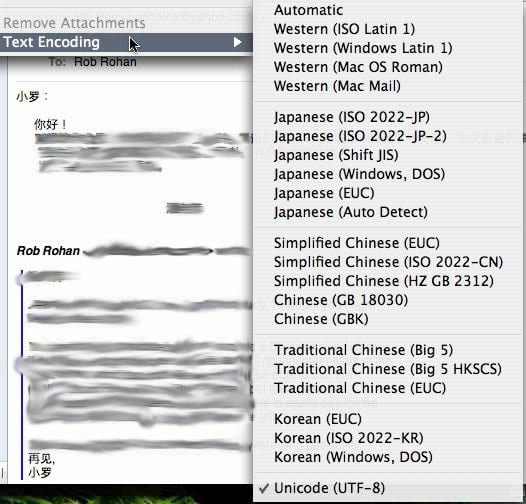This screenshot has height=504, width=526.
Task: Open the Text Encoding submenu arrow
Action: (x=238, y=42)
